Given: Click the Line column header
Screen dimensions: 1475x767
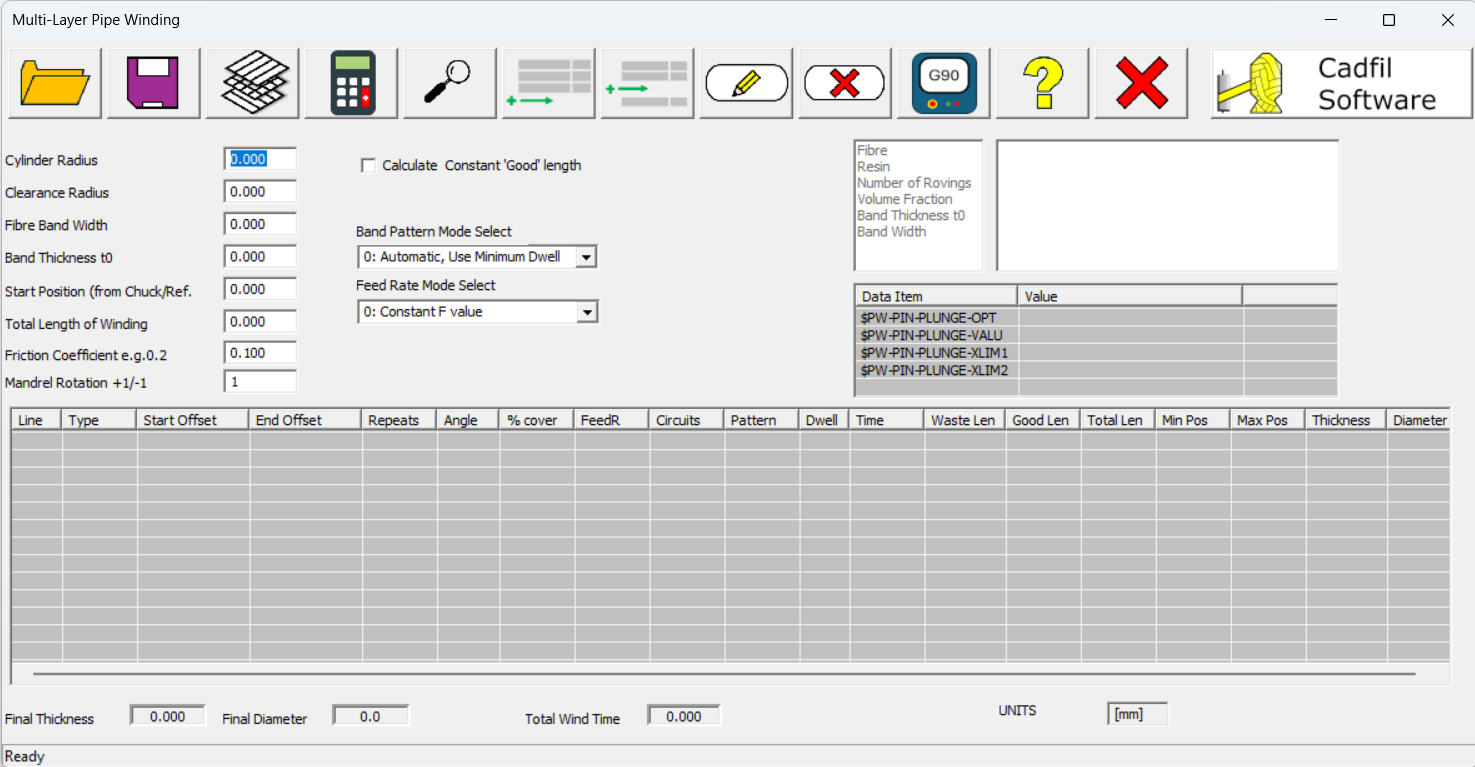Looking at the screenshot, I should point(36,420).
